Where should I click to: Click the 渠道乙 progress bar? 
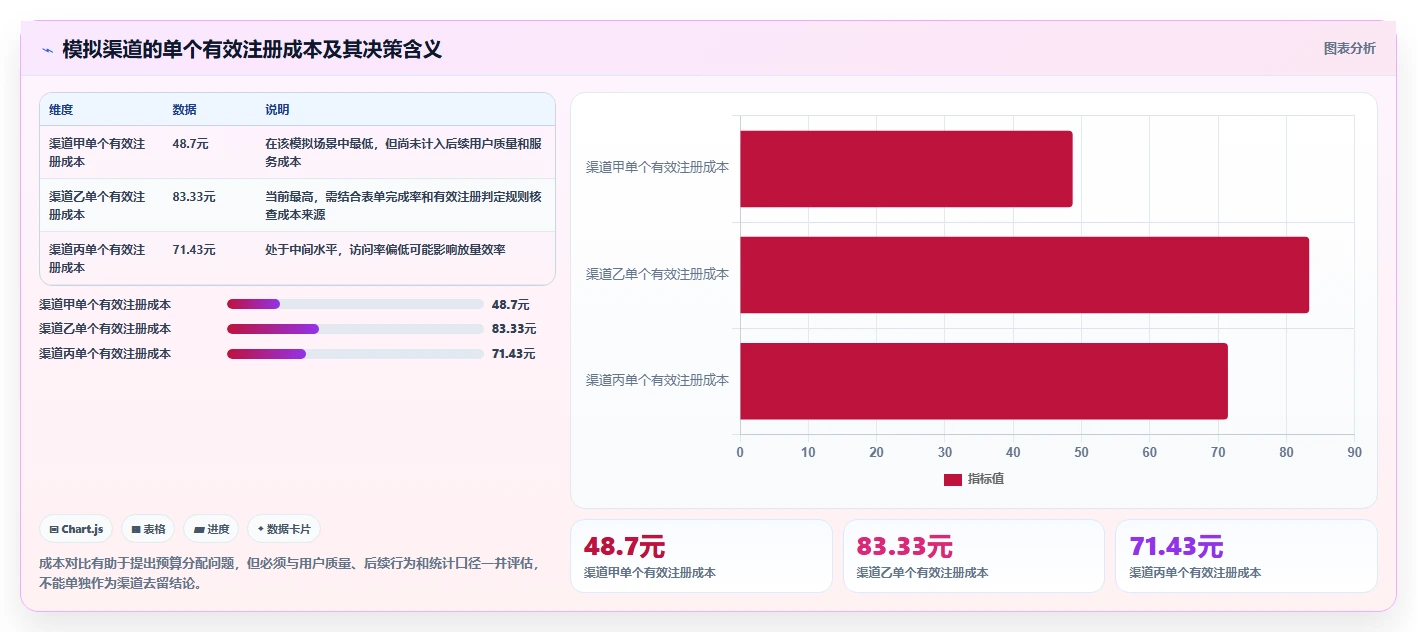[x=355, y=329]
